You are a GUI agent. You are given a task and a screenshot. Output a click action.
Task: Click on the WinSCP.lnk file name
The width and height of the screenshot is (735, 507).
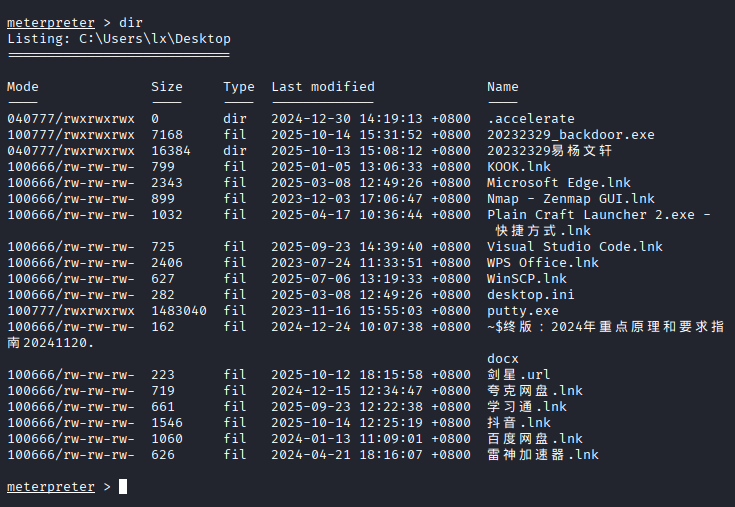click(526, 279)
